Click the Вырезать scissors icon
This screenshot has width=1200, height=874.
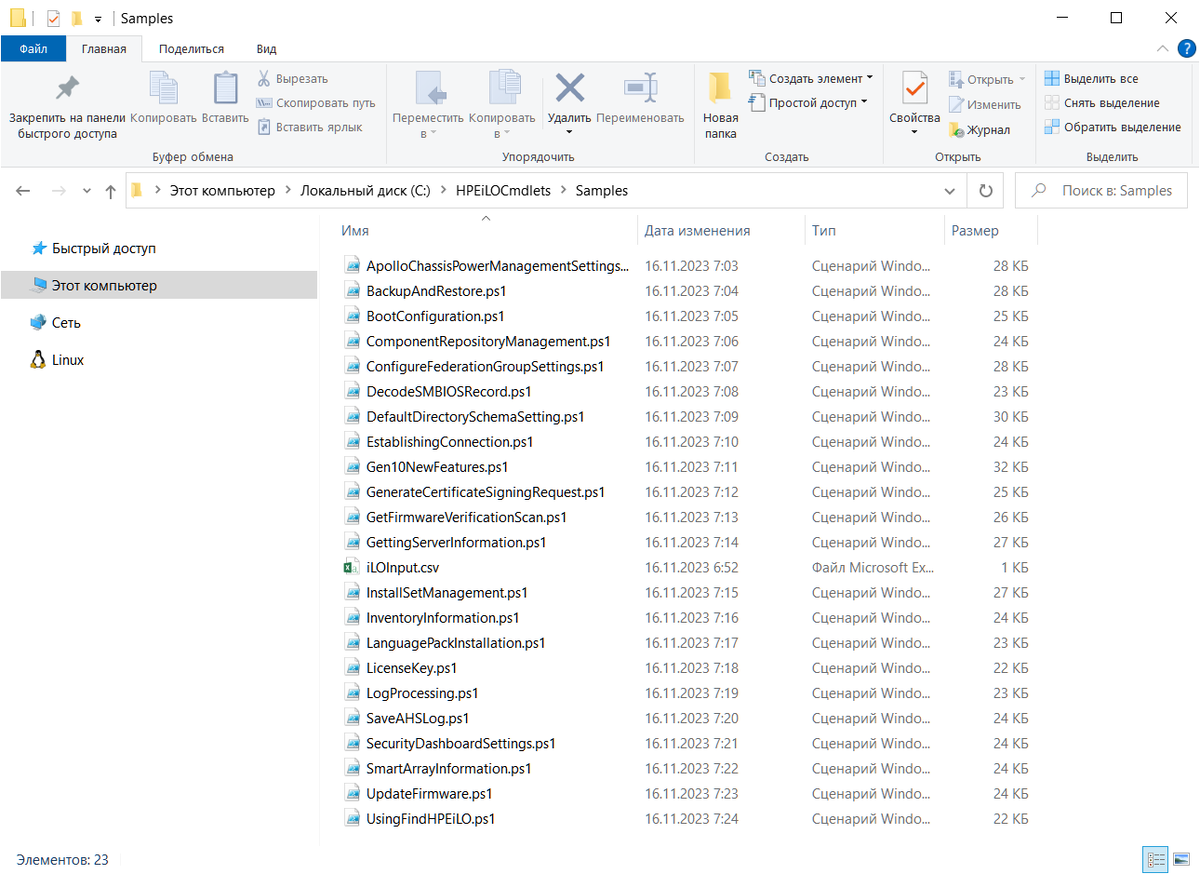point(264,79)
